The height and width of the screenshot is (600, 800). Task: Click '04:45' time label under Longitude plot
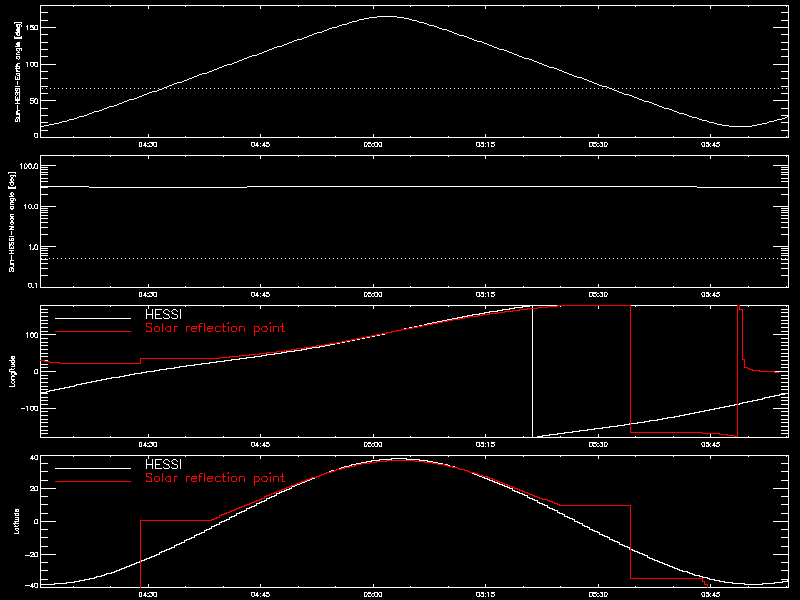260,444
